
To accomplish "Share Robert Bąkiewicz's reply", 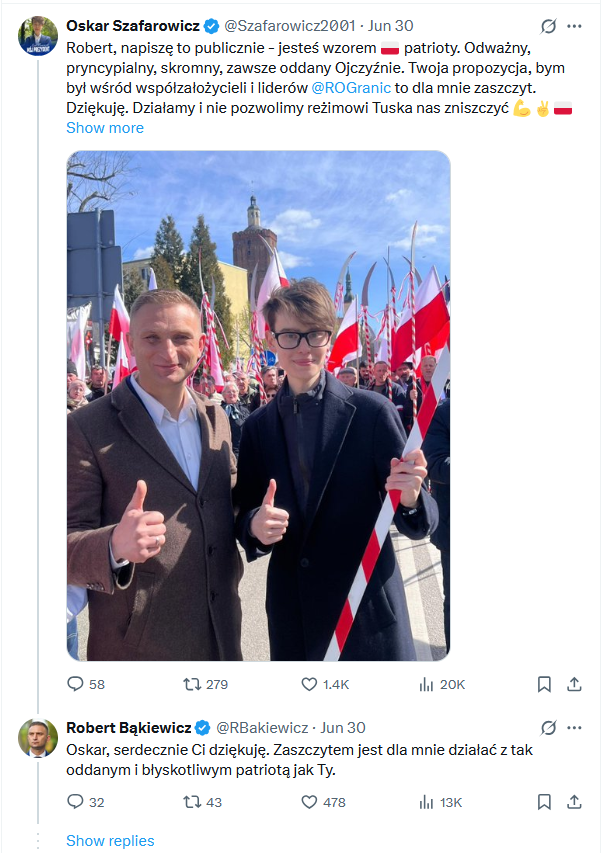I will click(x=574, y=802).
